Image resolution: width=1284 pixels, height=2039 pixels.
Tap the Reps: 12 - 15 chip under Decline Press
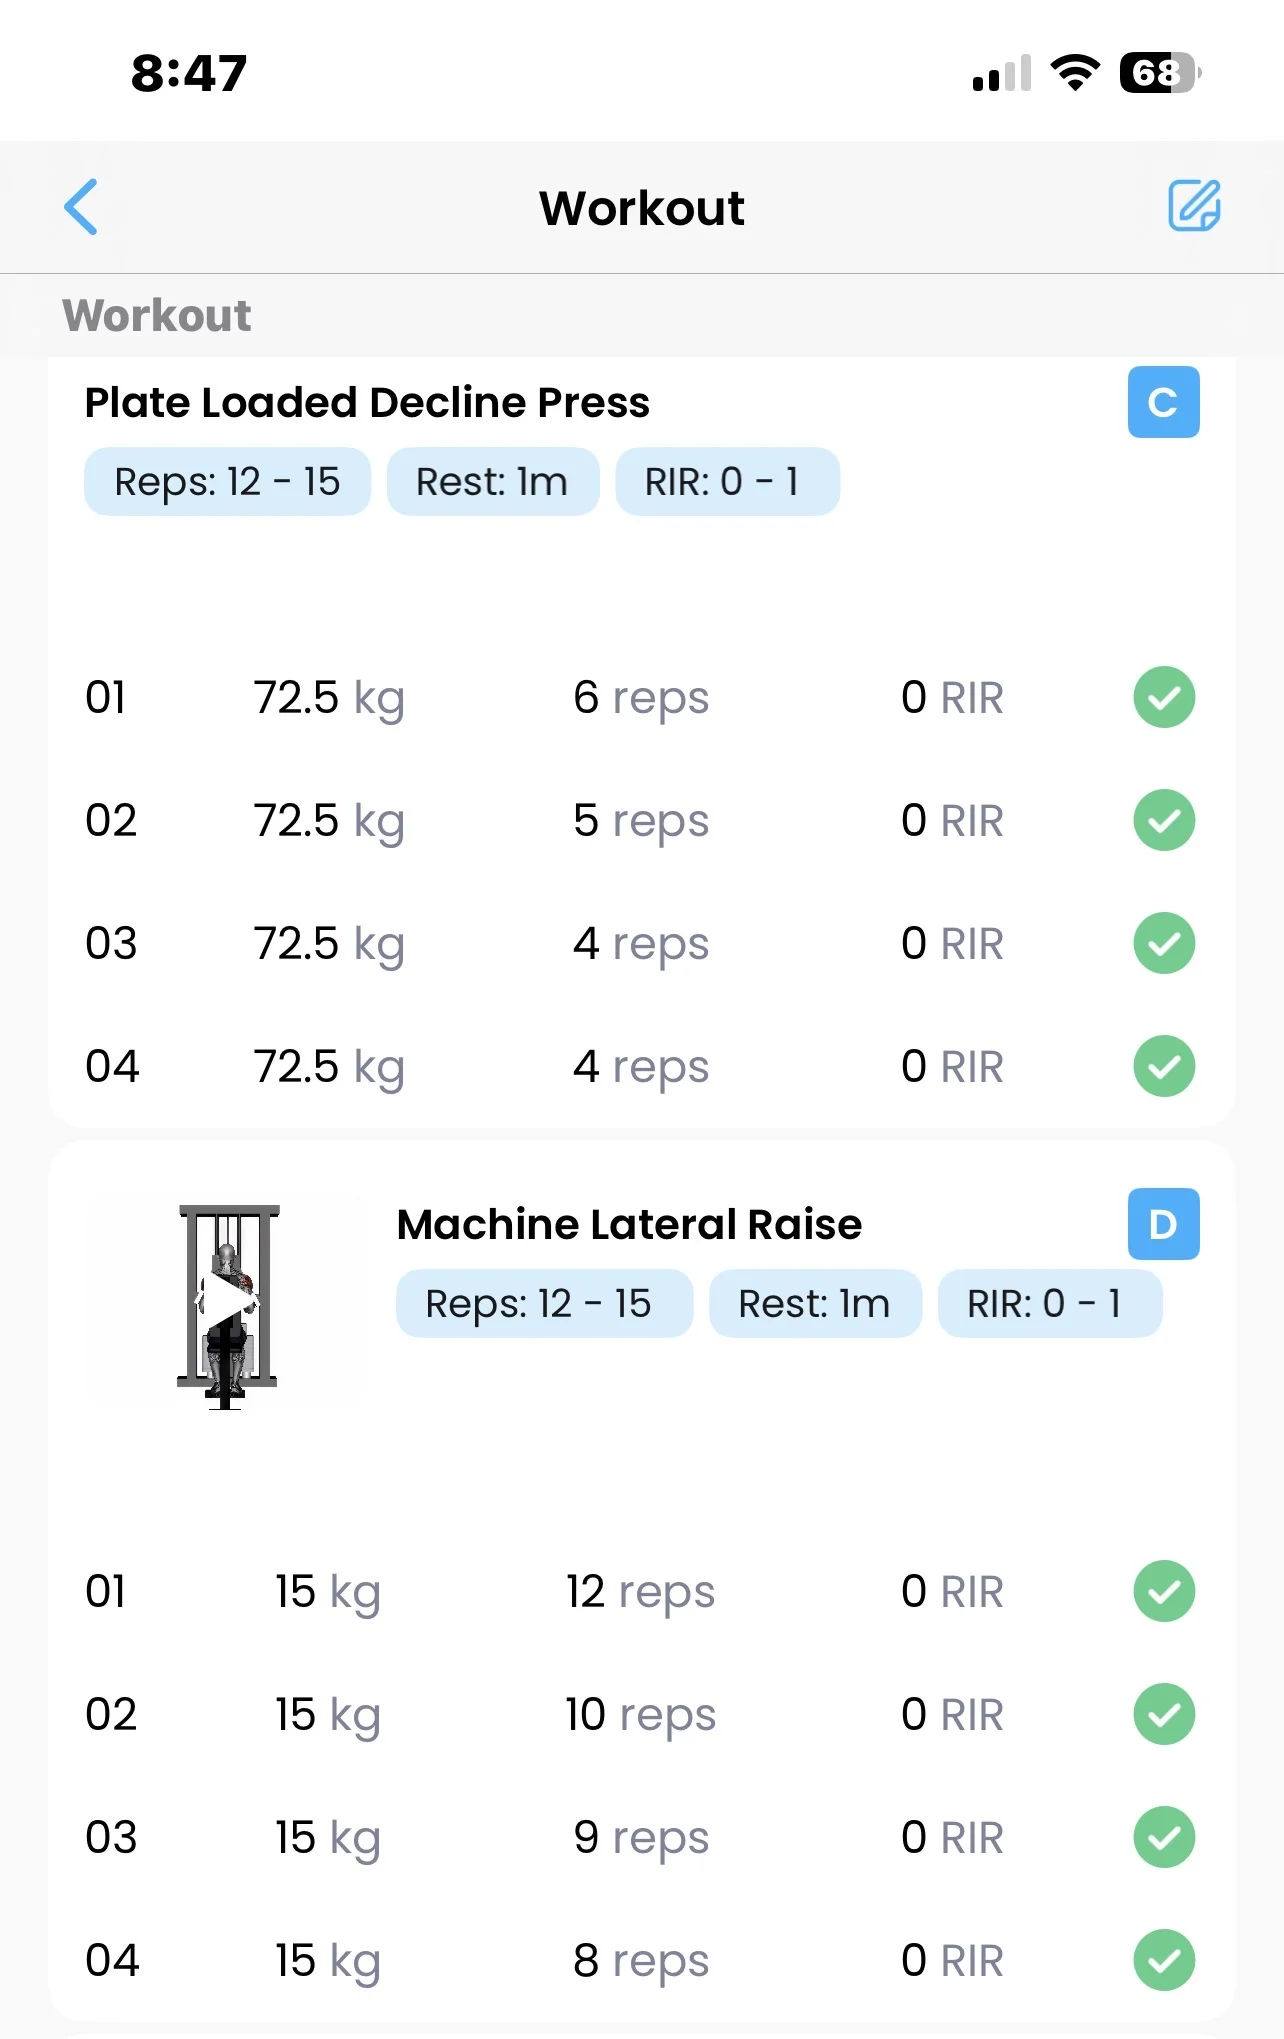click(227, 482)
